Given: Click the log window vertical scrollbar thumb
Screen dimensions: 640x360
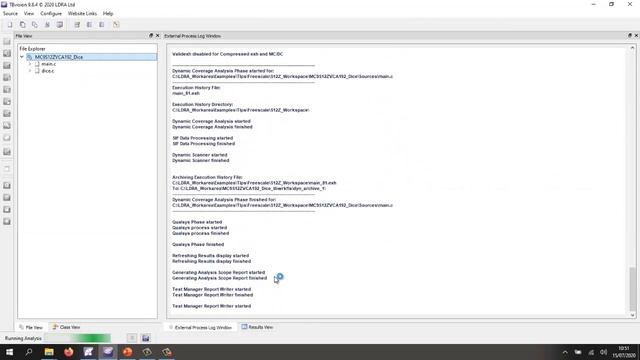Looking at the screenshot, I should [x=632, y=289].
